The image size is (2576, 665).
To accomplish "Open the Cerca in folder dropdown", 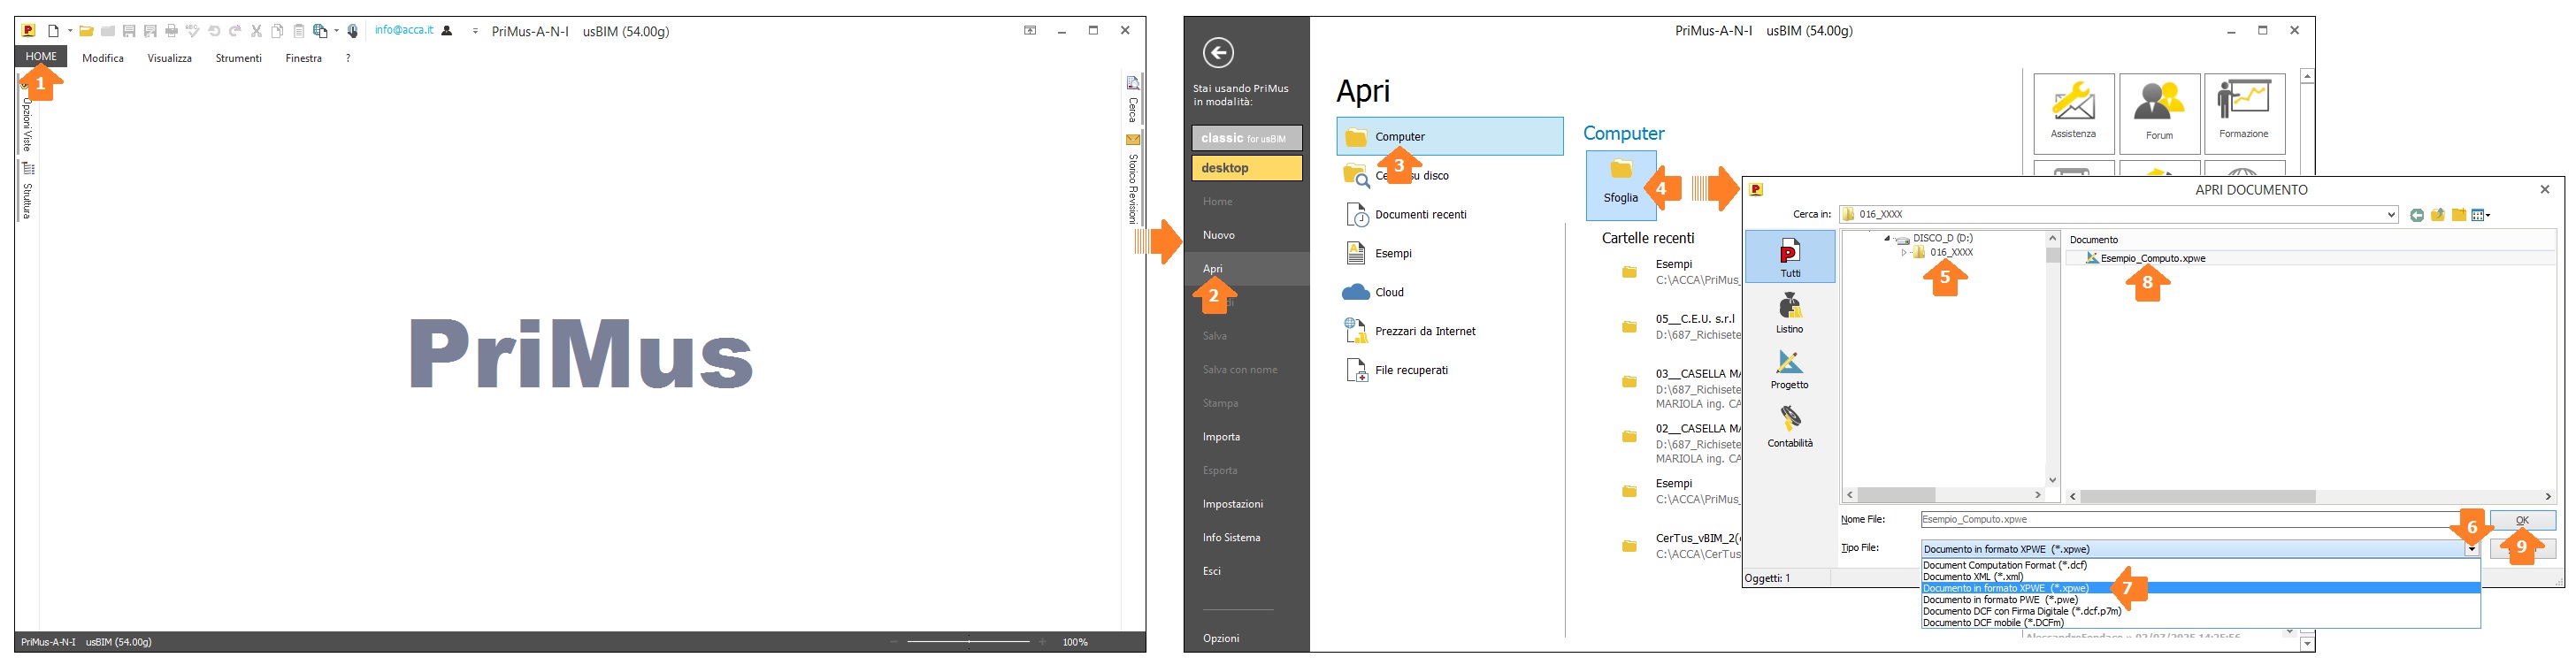I will pos(2391,215).
